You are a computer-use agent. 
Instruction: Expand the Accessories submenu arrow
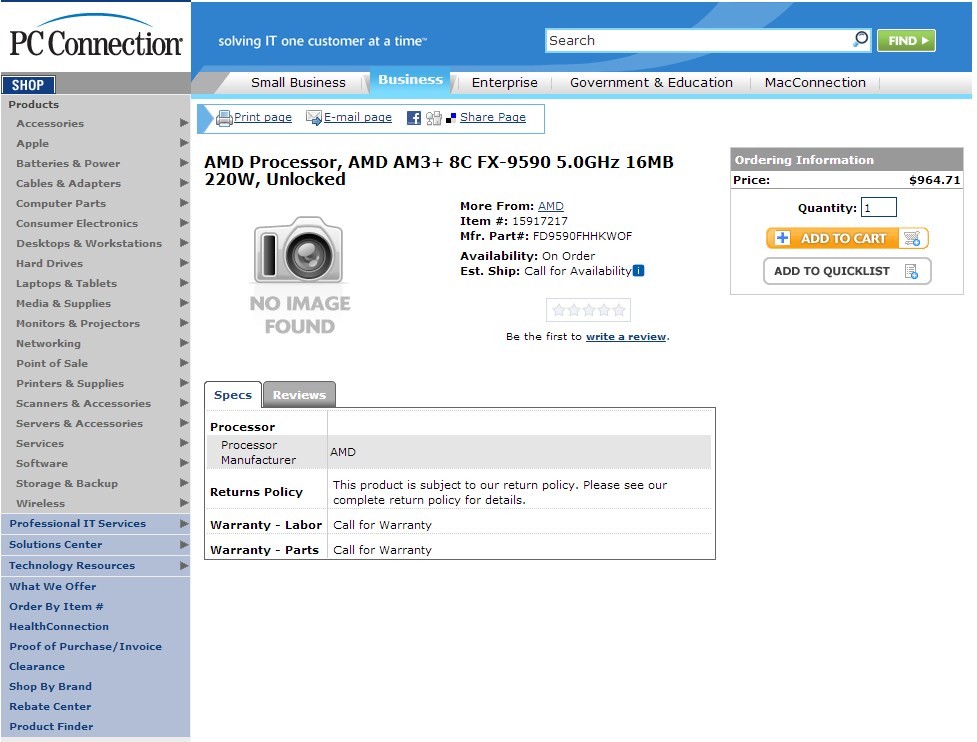click(184, 123)
